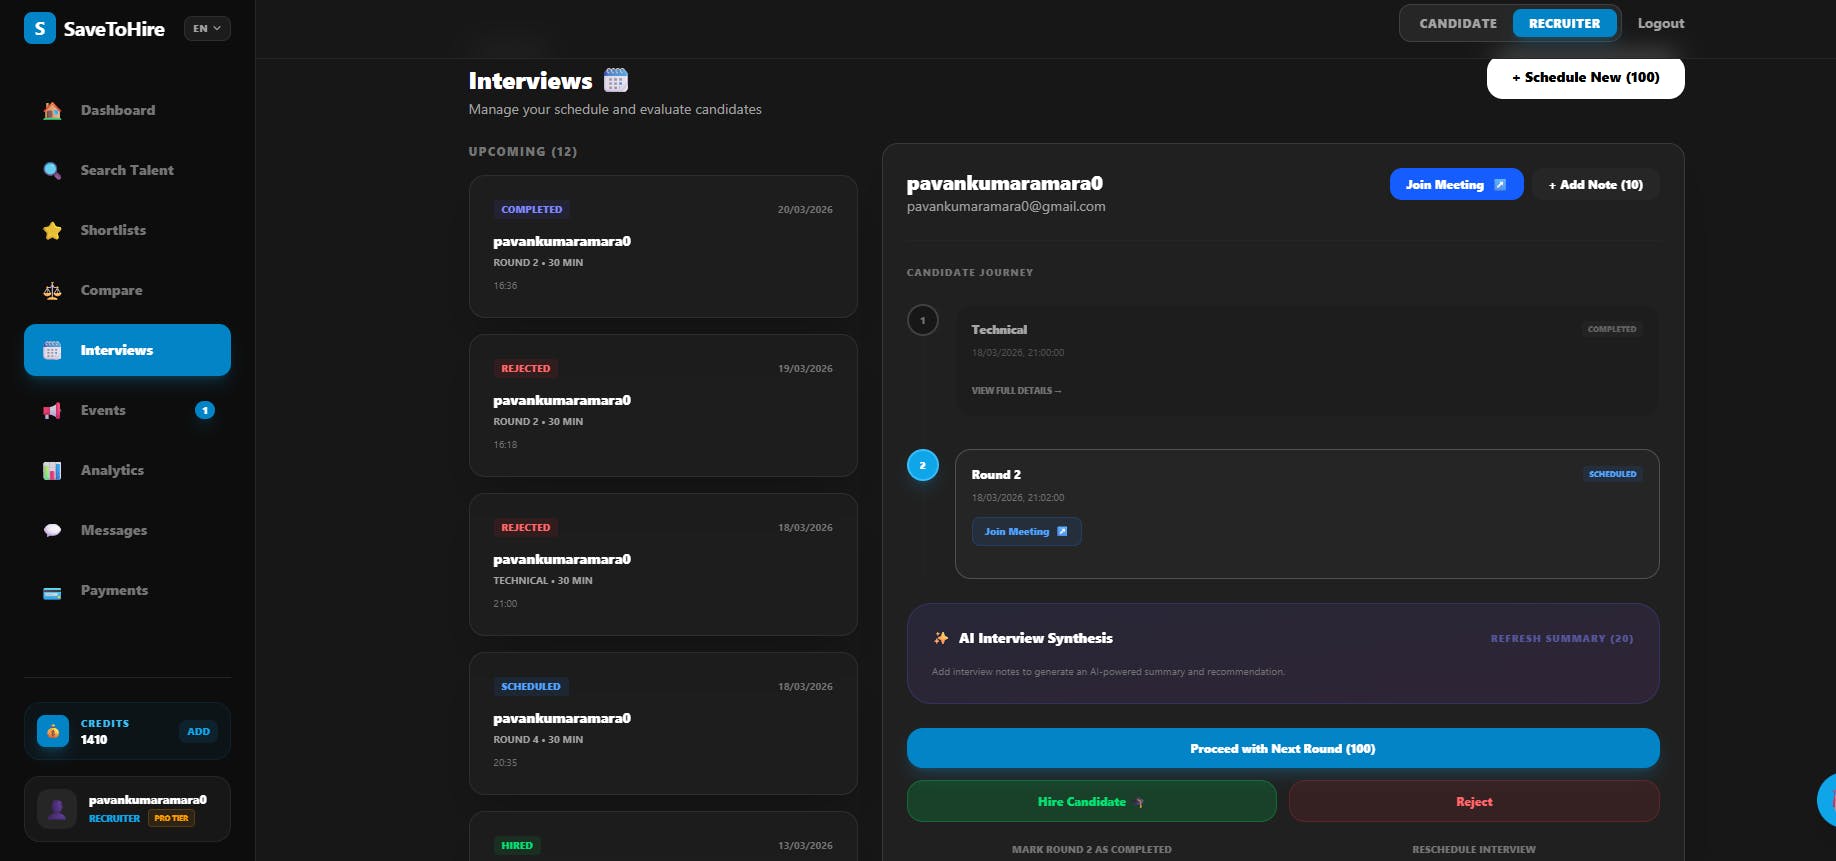Click the AI Interview Synthesis sparkle icon
The height and width of the screenshot is (861, 1836).
941,638
